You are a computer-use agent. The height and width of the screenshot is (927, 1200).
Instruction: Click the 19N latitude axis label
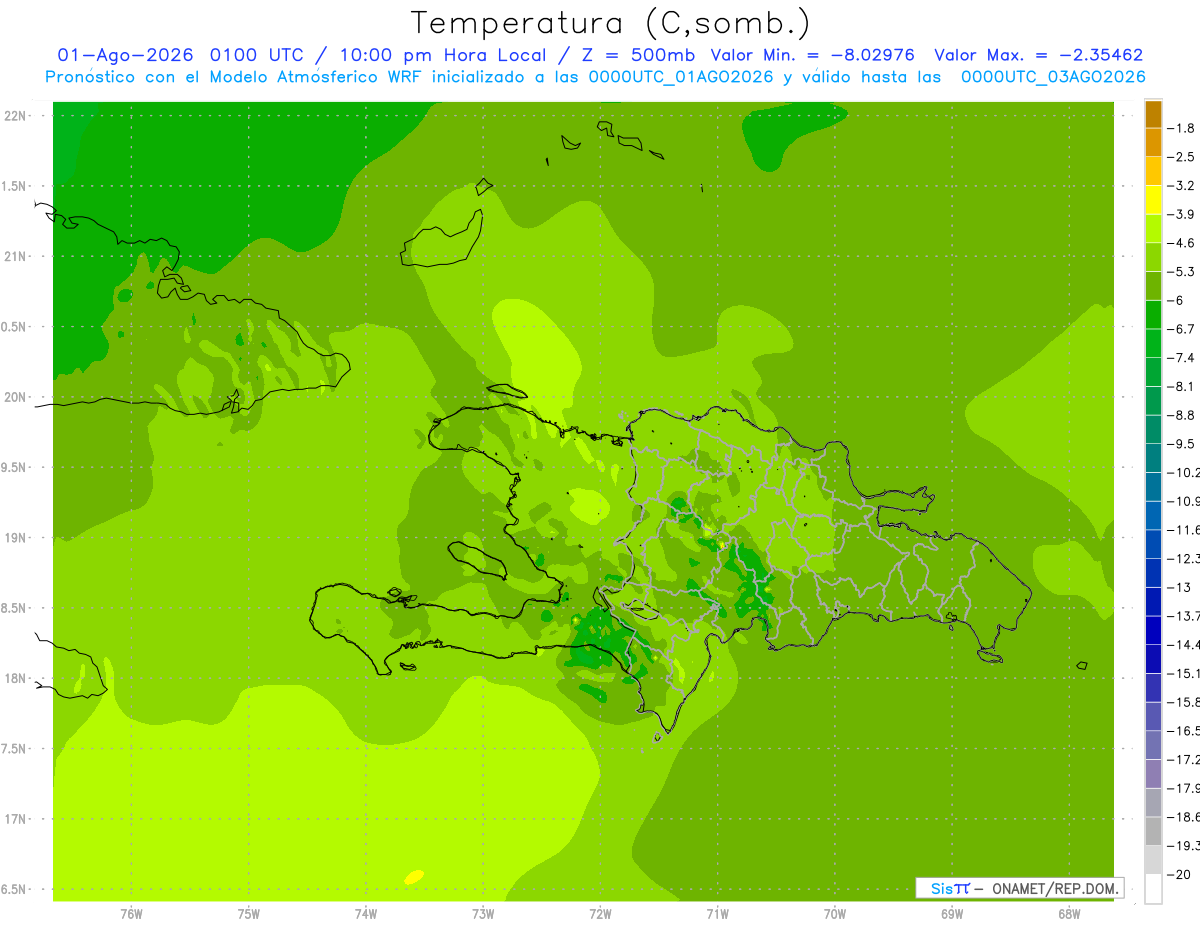[x=15, y=538]
